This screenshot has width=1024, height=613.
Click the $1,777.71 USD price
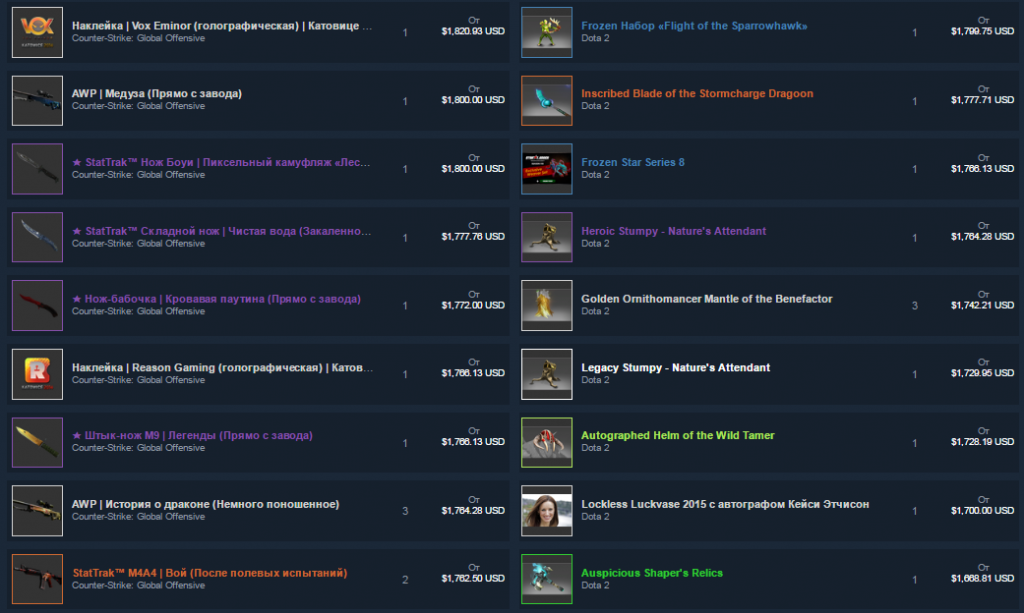tap(982, 100)
